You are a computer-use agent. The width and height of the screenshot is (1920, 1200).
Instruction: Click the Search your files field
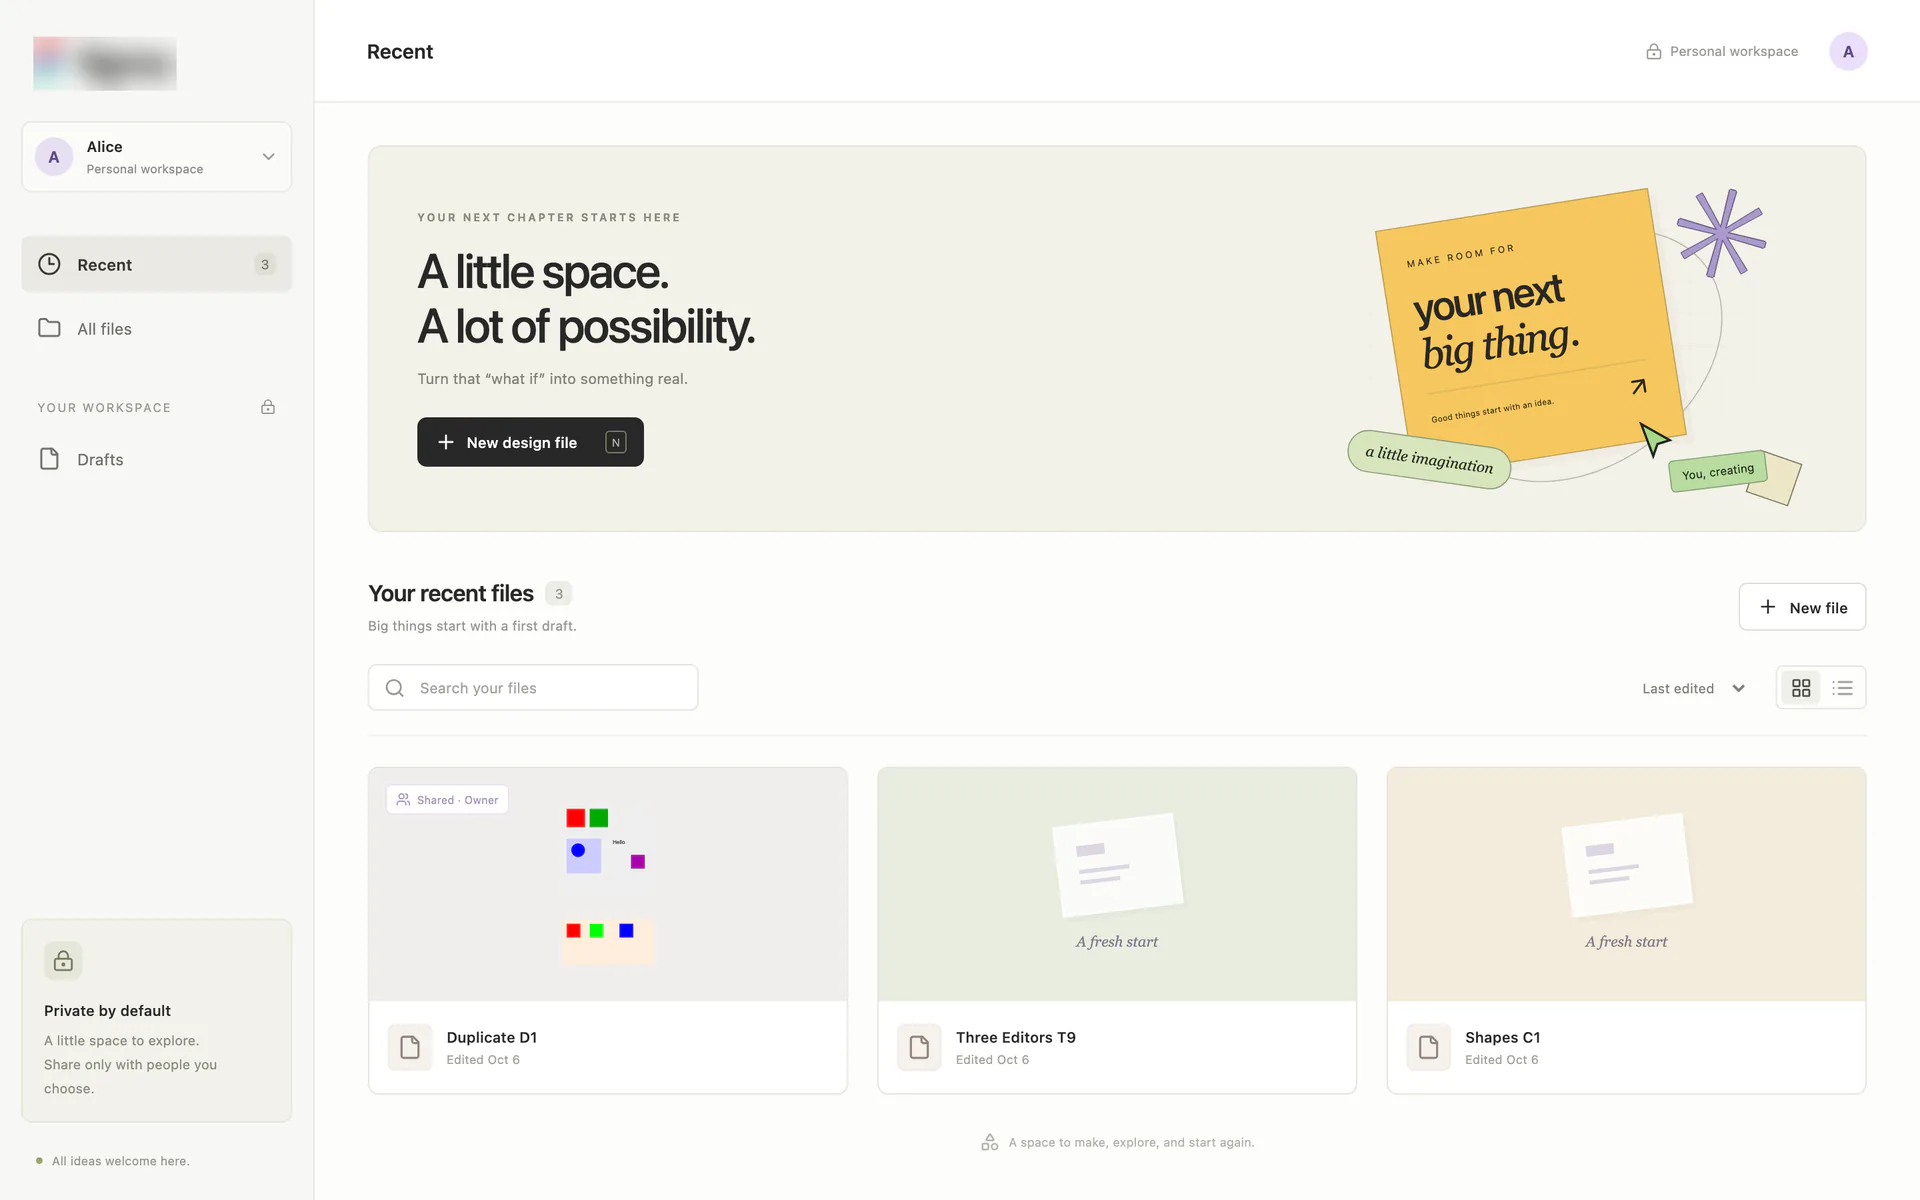(x=533, y=688)
